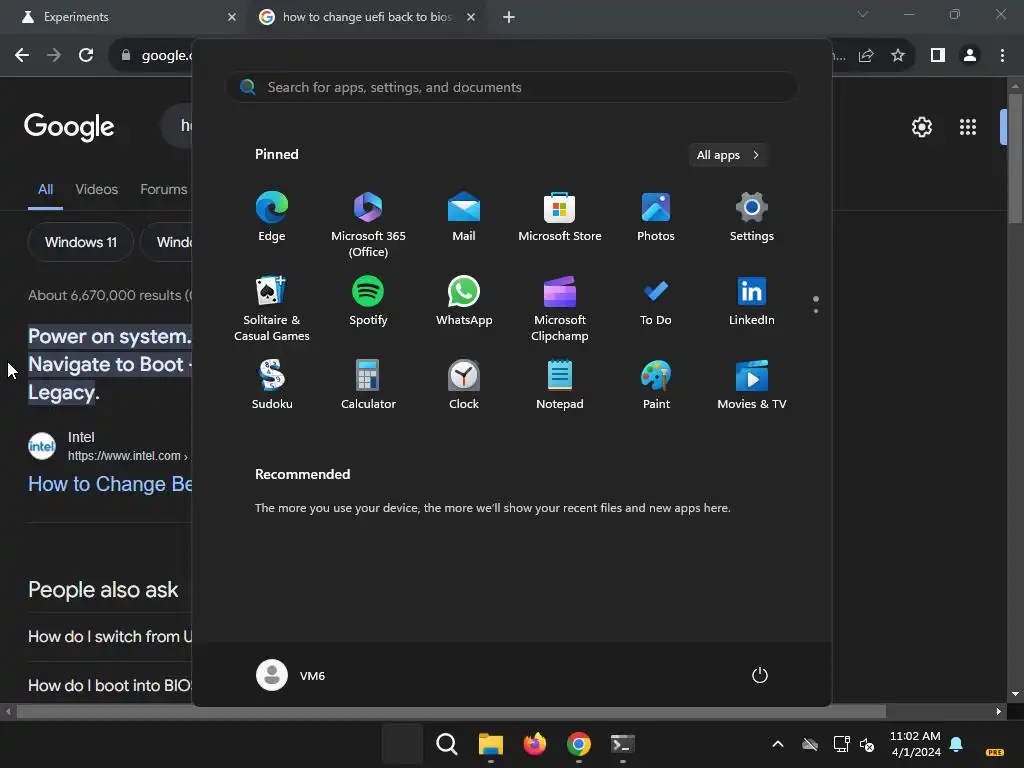Toggle the Chrome side panel
This screenshot has height=768, width=1024.
click(938, 56)
